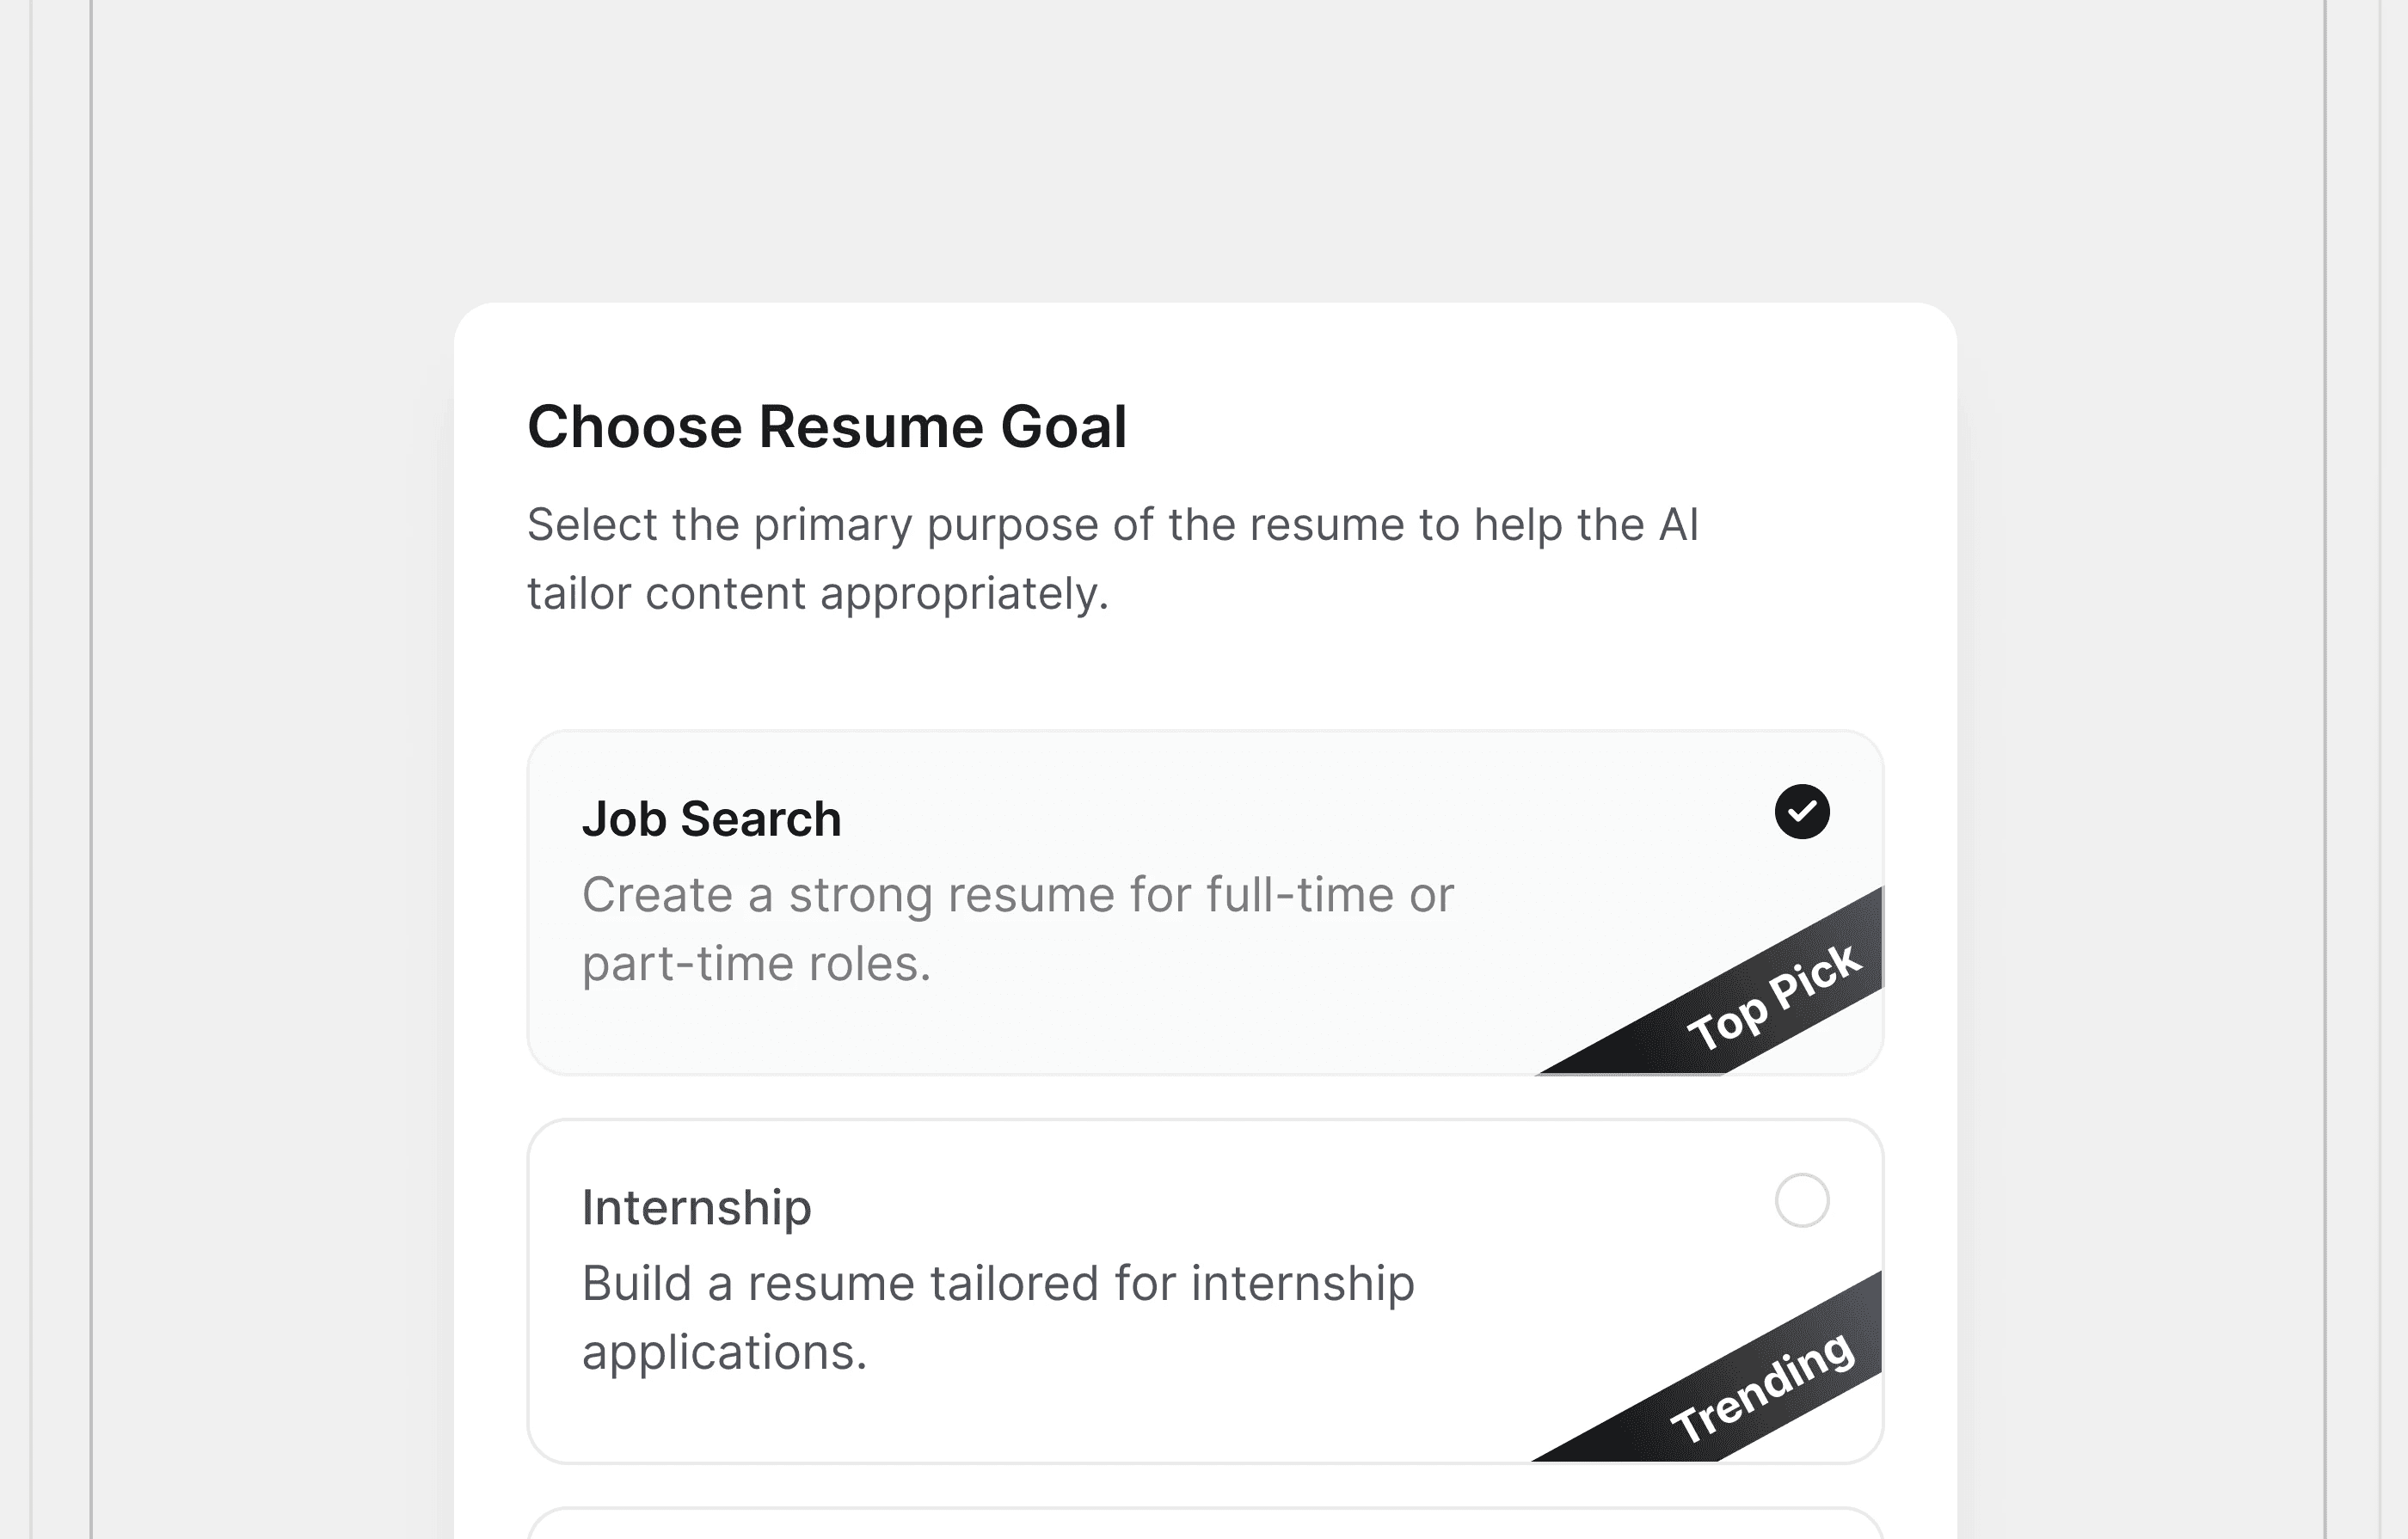Click the gap between Job Search and Internship cards
This screenshot has height=1539, width=2408.
[1205, 1097]
